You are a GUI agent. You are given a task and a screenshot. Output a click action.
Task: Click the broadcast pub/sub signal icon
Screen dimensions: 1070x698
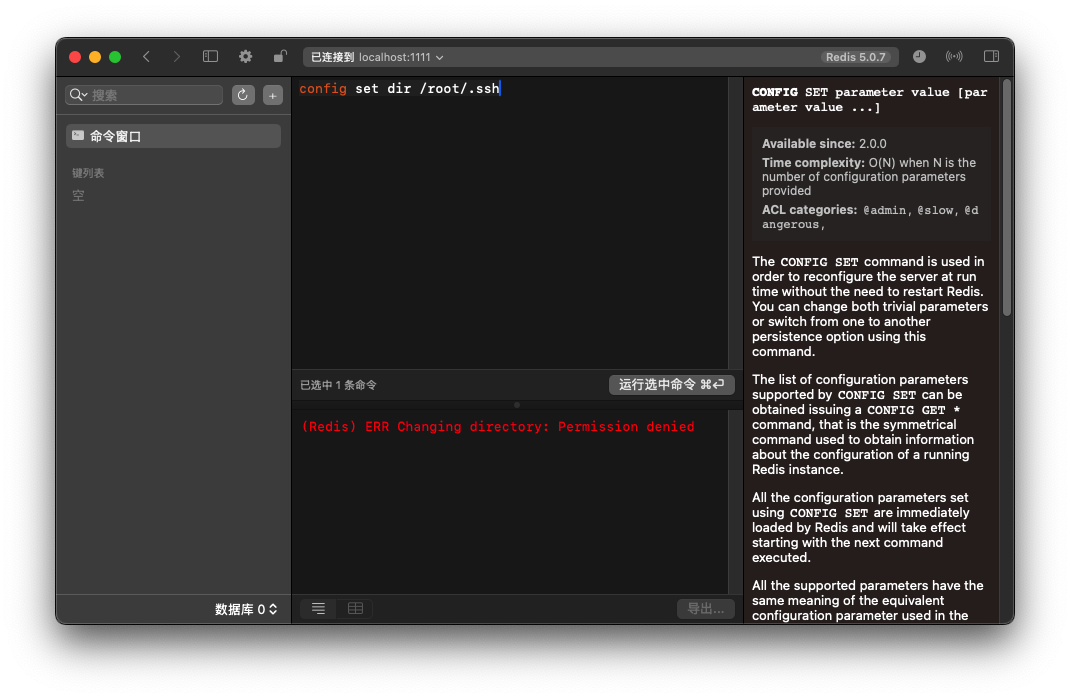(x=954, y=57)
